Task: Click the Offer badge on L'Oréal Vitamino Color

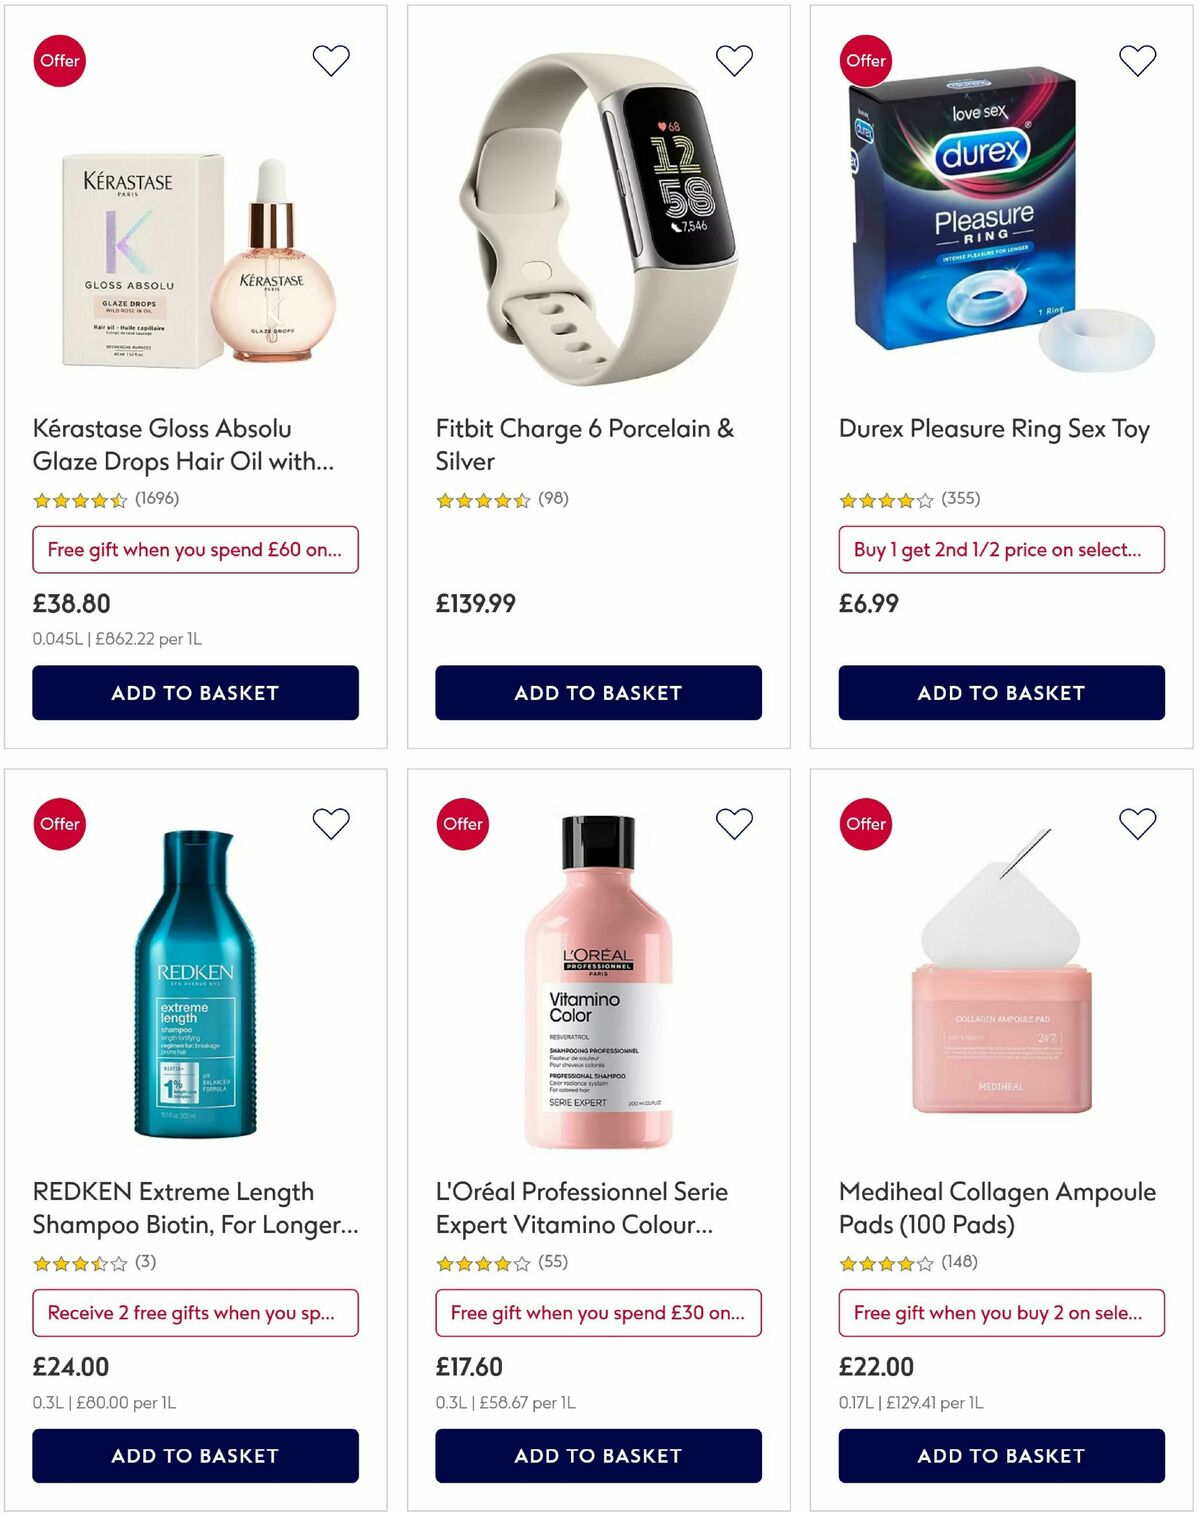Action: (x=462, y=824)
